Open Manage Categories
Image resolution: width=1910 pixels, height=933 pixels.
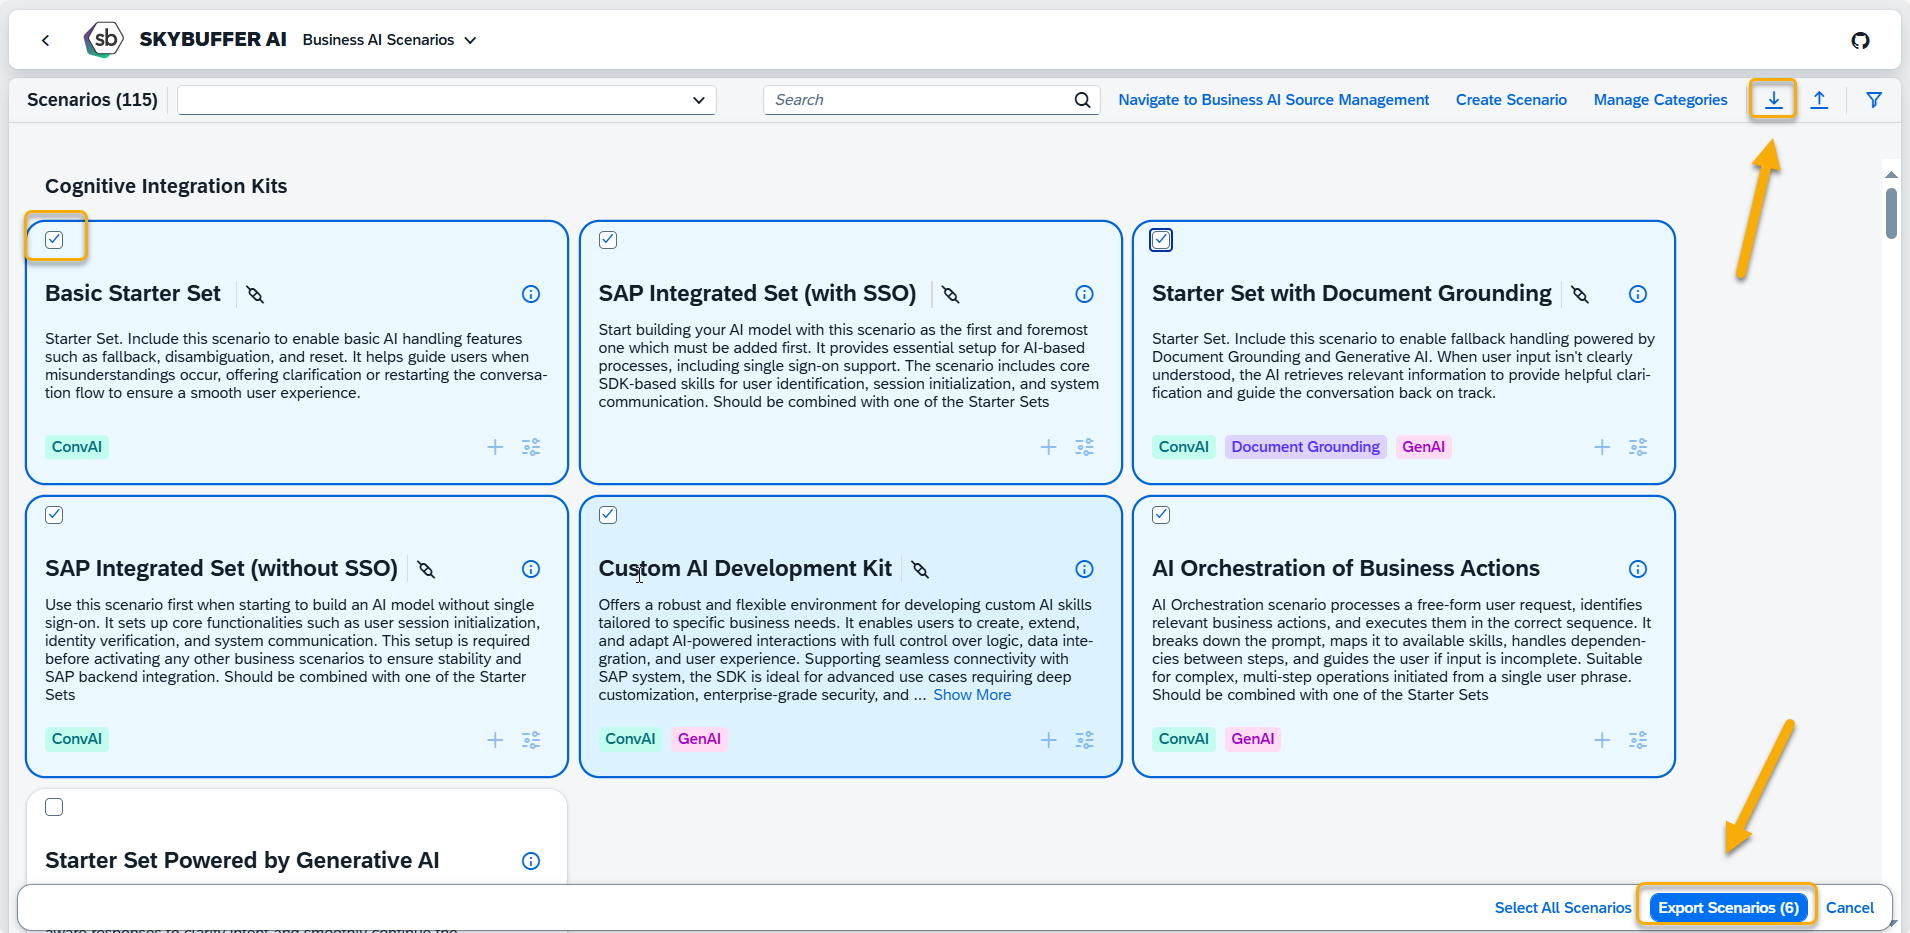(x=1660, y=100)
